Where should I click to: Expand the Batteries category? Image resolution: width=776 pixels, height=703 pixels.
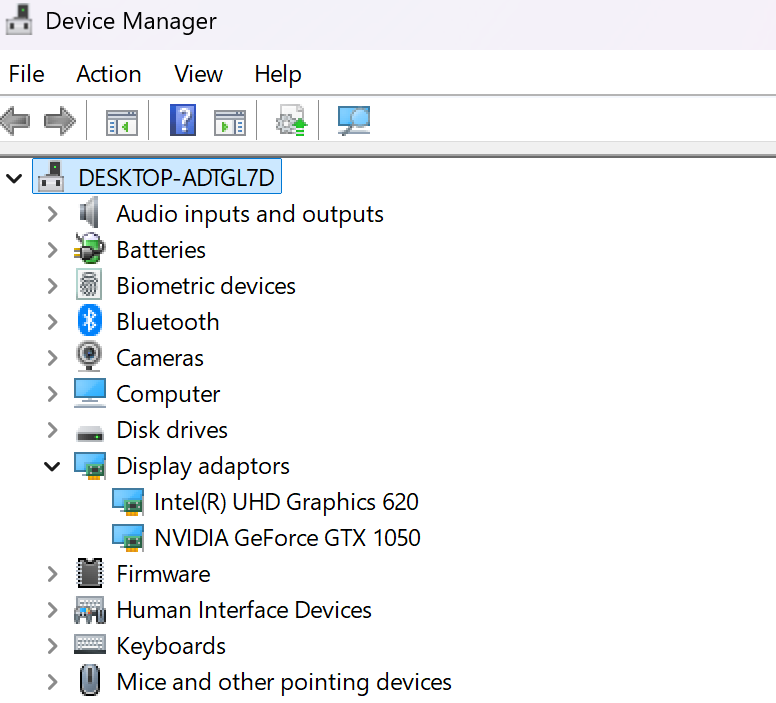(52, 250)
